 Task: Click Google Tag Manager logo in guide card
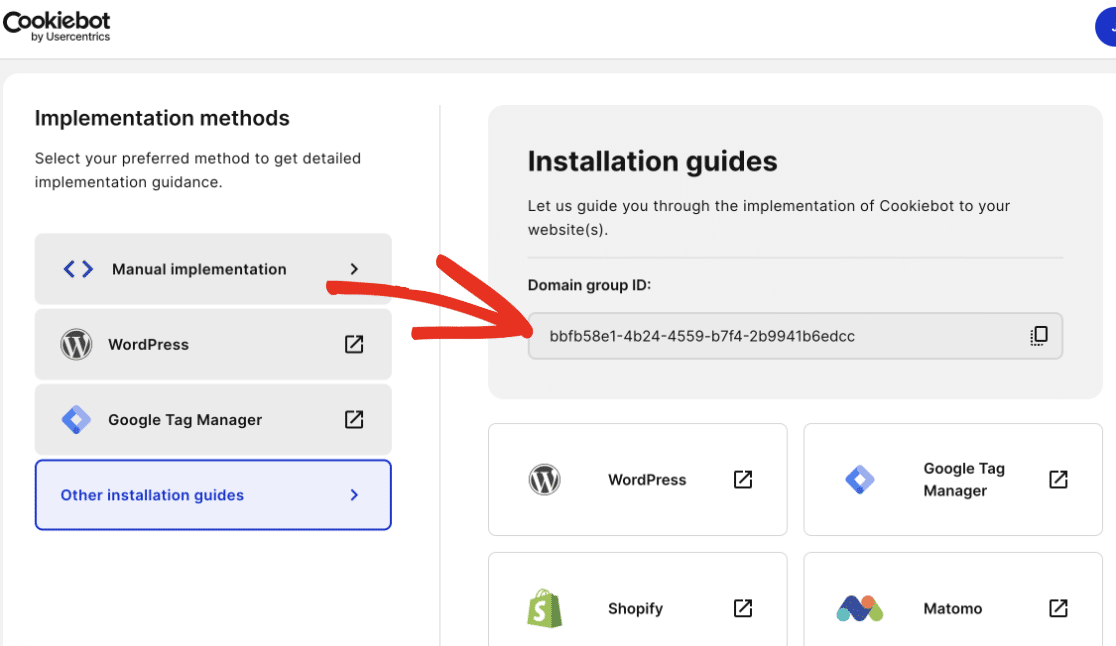860,480
